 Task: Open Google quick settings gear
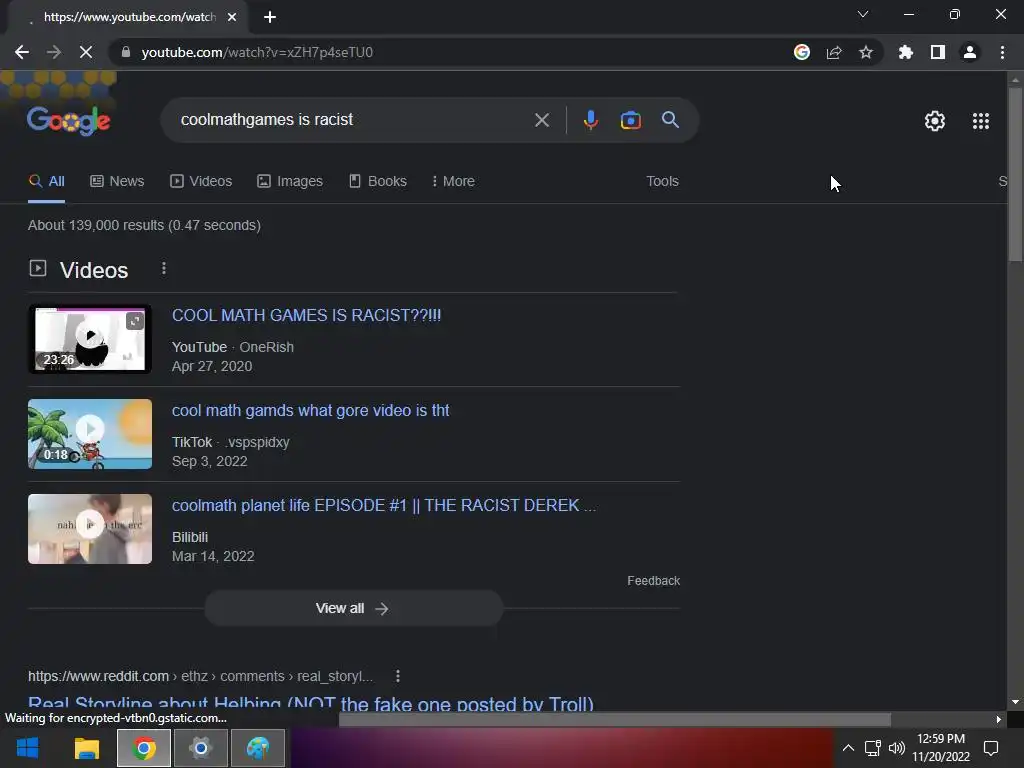pos(935,121)
